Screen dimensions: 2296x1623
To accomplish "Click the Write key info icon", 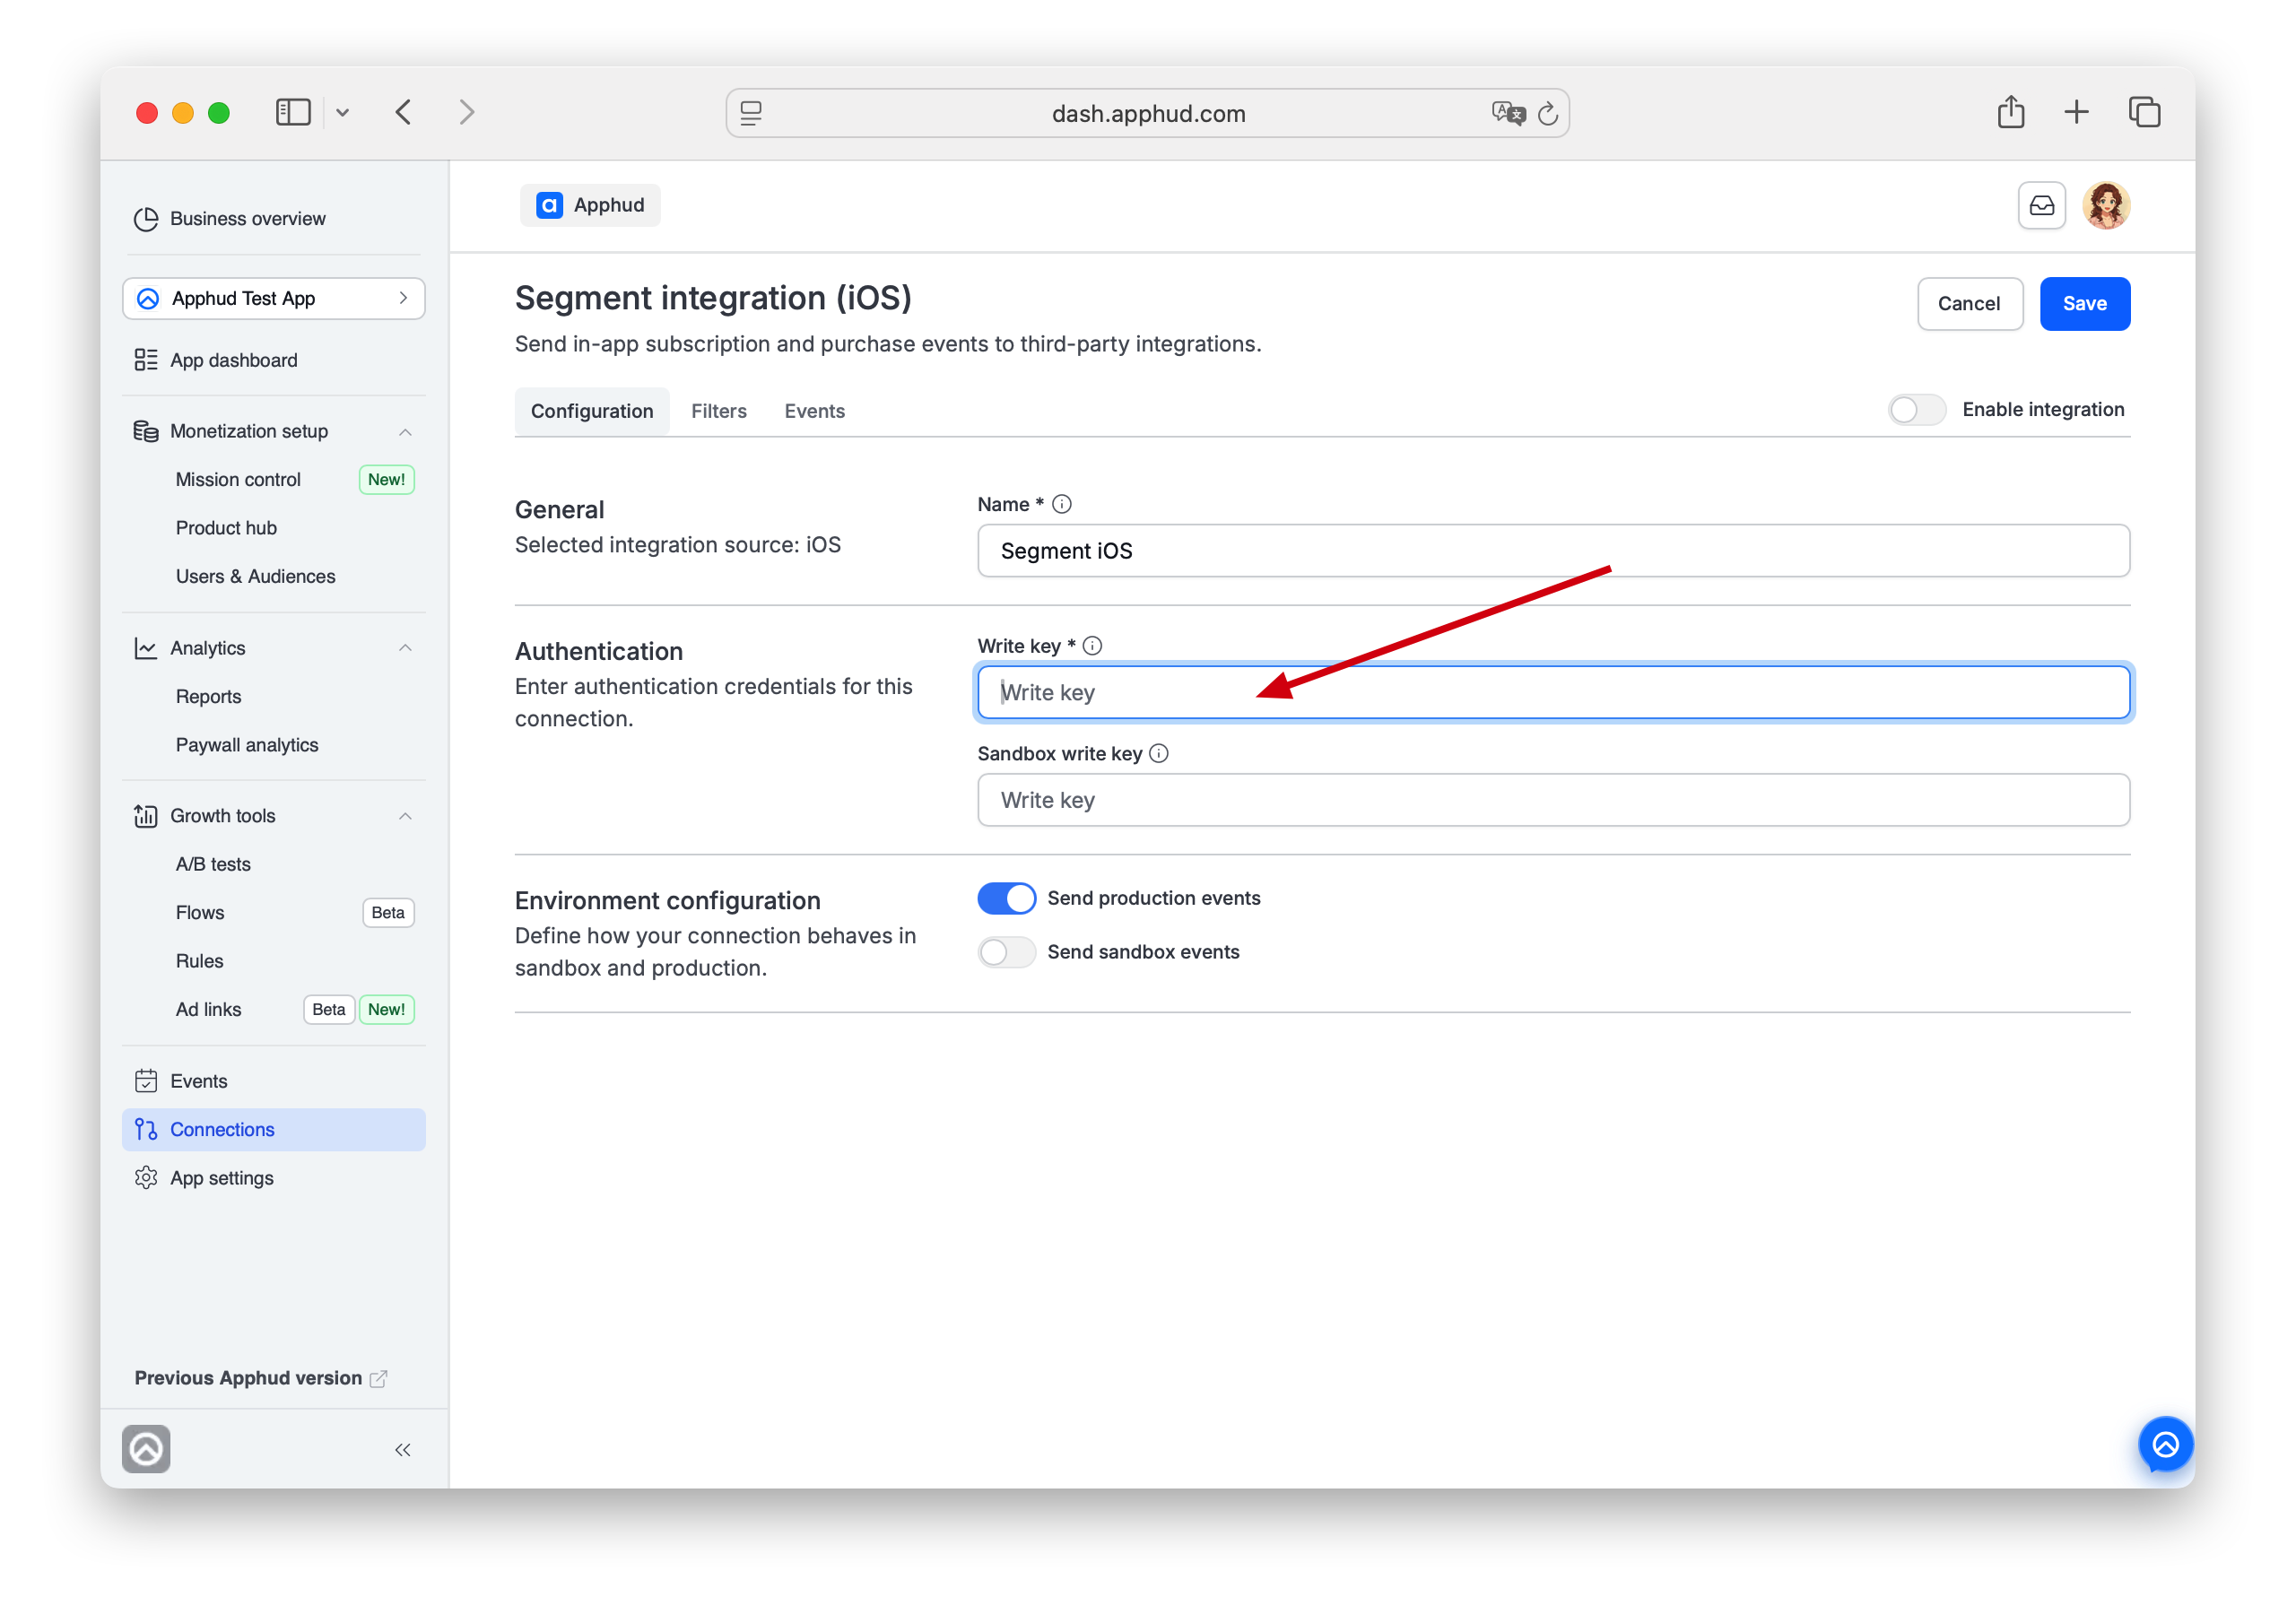I will pyautogui.click(x=1092, y=646).
